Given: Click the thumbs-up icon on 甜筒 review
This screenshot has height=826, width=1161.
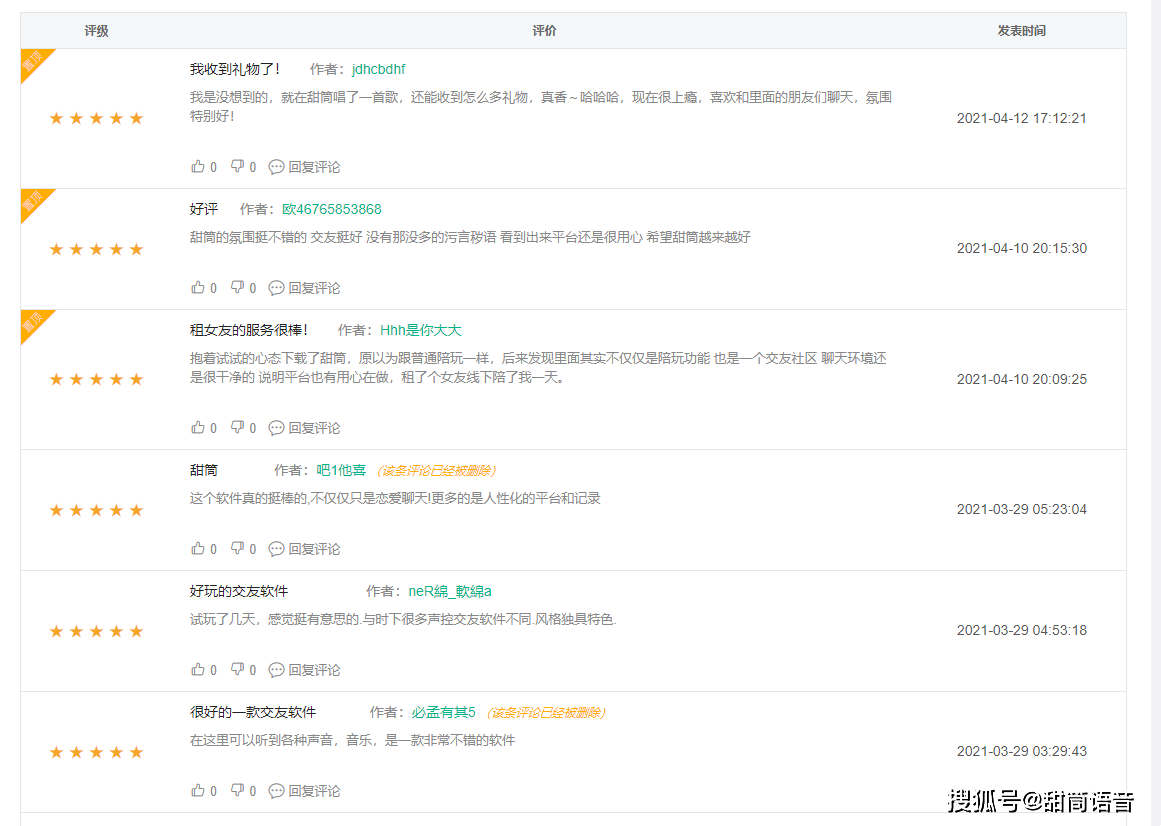Looking at the screenshot, I should pos(197,548).
